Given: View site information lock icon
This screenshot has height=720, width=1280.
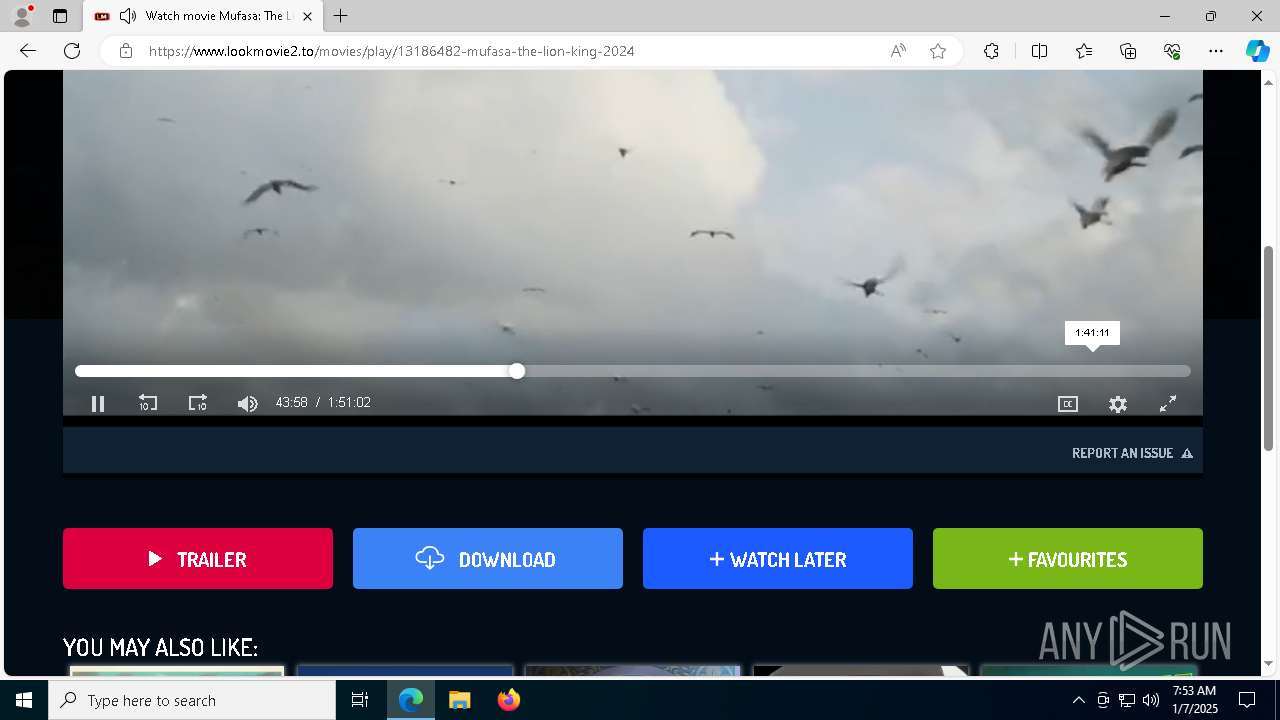Looking at the screenshot, I should coord(126,51).
